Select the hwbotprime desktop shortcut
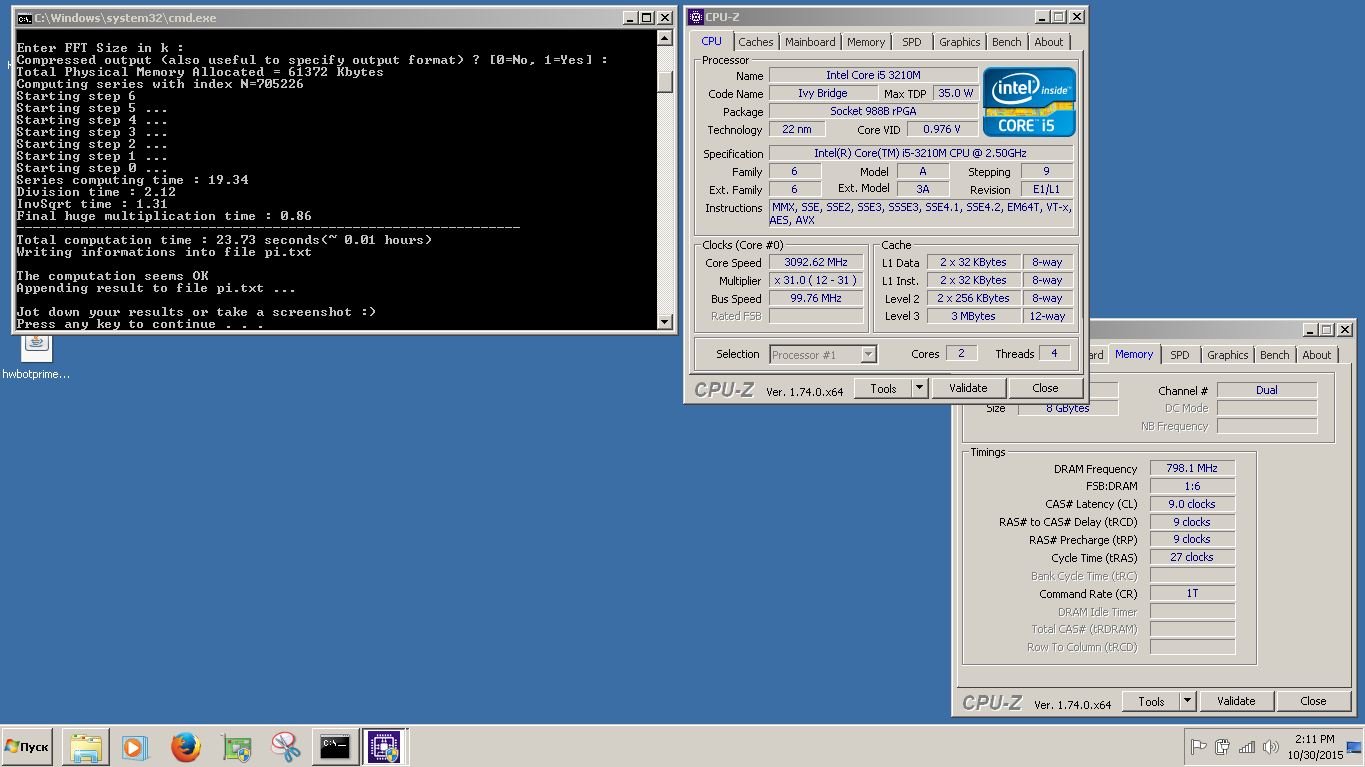 37,358
